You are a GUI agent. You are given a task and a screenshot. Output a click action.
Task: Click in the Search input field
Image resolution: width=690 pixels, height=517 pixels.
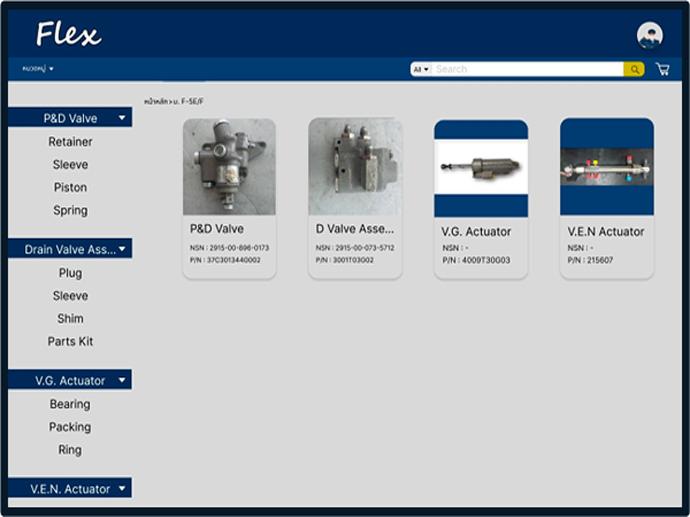point(528,69)
